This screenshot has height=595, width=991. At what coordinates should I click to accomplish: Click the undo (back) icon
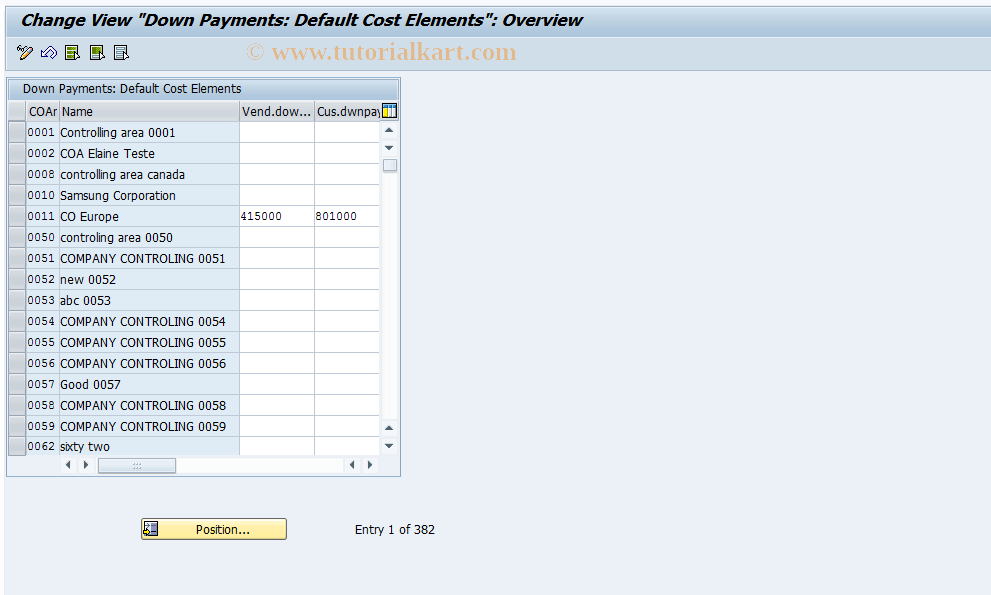point(48,52)
